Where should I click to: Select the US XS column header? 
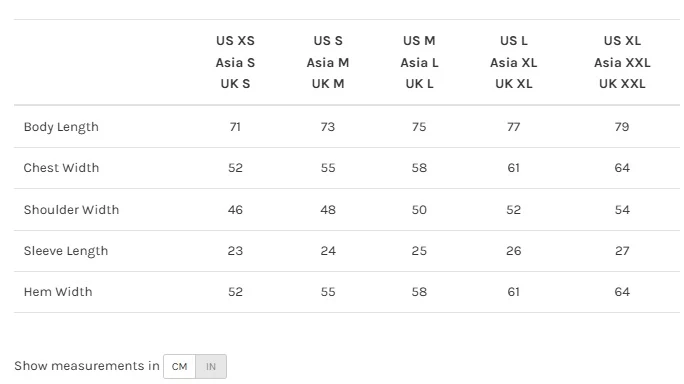235,62
